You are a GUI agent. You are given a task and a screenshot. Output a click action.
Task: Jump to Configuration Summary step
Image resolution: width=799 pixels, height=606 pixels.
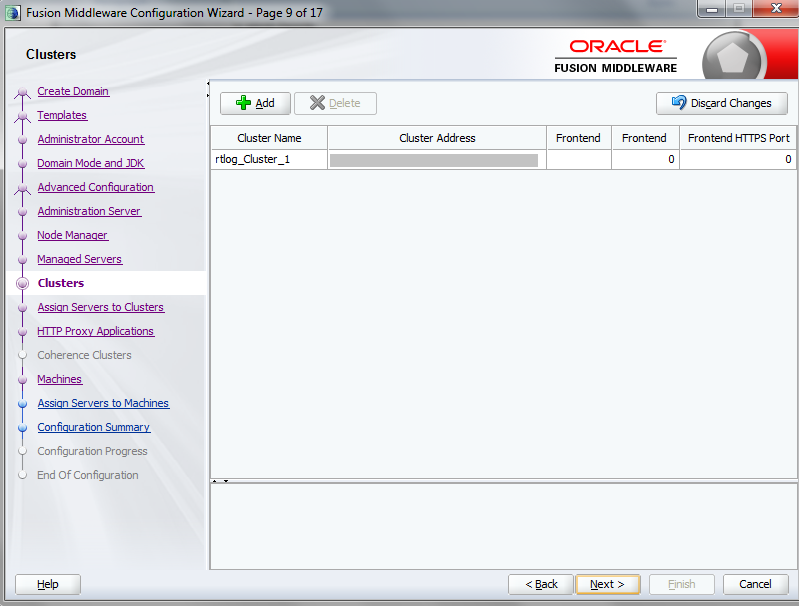94,427
